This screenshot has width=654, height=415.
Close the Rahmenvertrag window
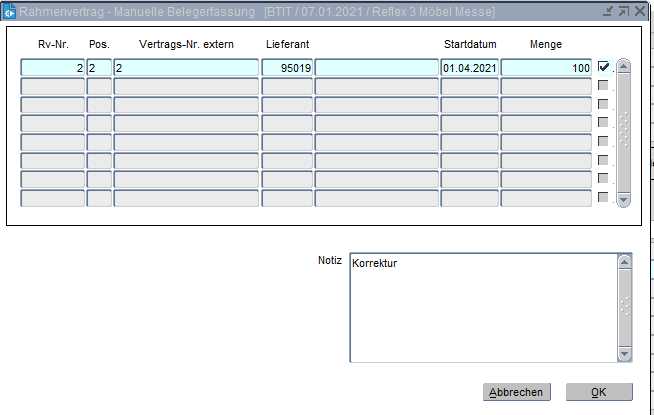(640, 10)
